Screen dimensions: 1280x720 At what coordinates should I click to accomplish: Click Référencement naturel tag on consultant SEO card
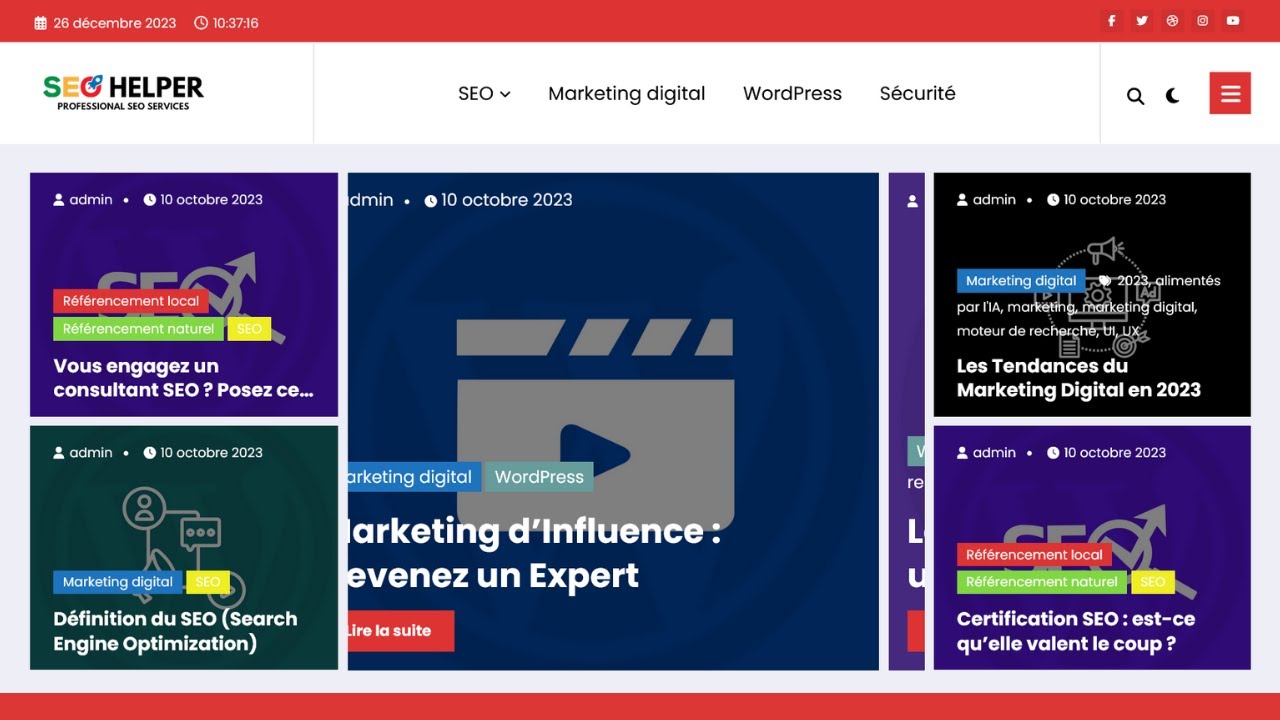[x=138, y=329]
